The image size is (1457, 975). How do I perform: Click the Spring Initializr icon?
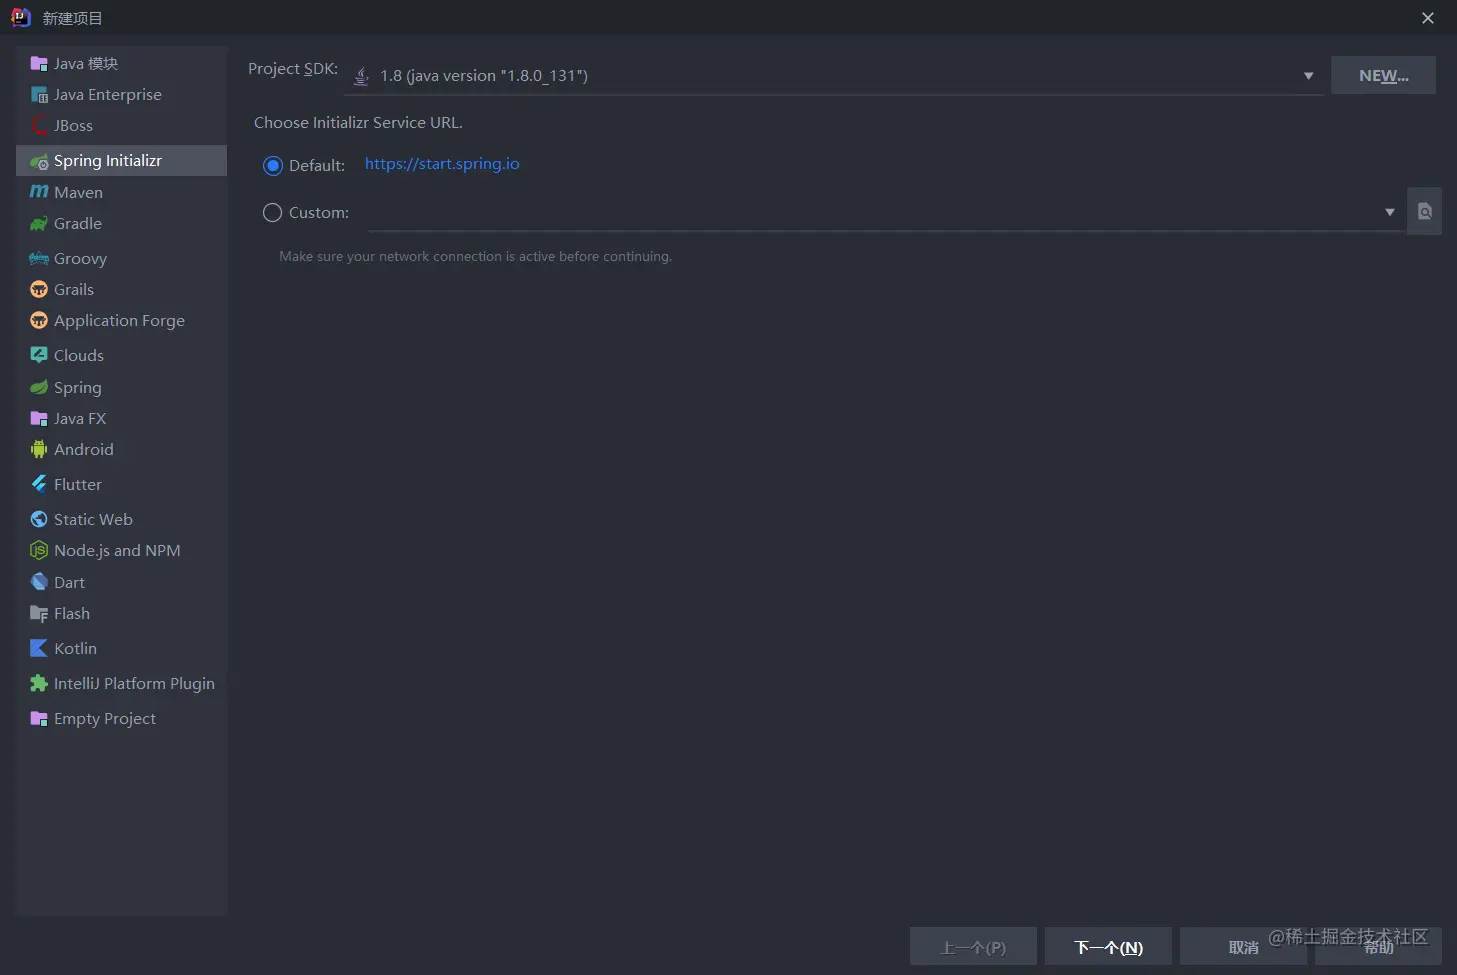tap(39, 161)
